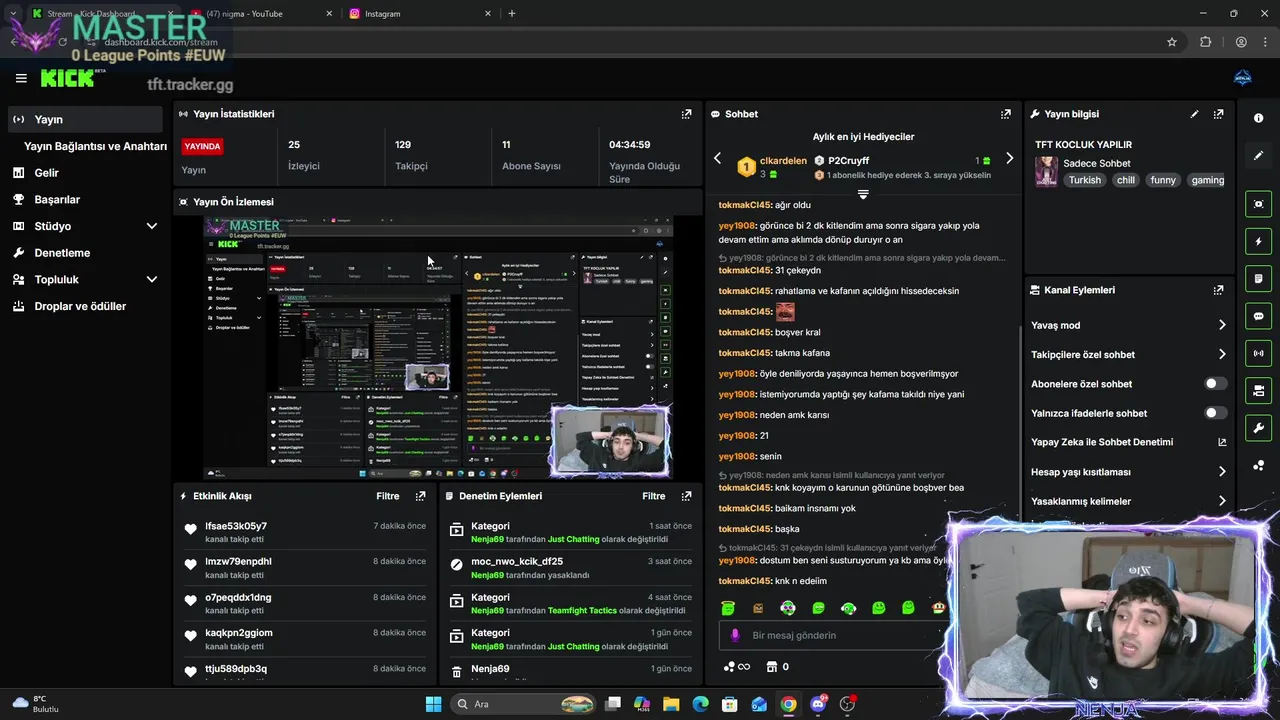Click Filtre in Denetim Eylemleri panel
Image resolution: width=1280 pixels, height=720 pixels.
(654, 496)
